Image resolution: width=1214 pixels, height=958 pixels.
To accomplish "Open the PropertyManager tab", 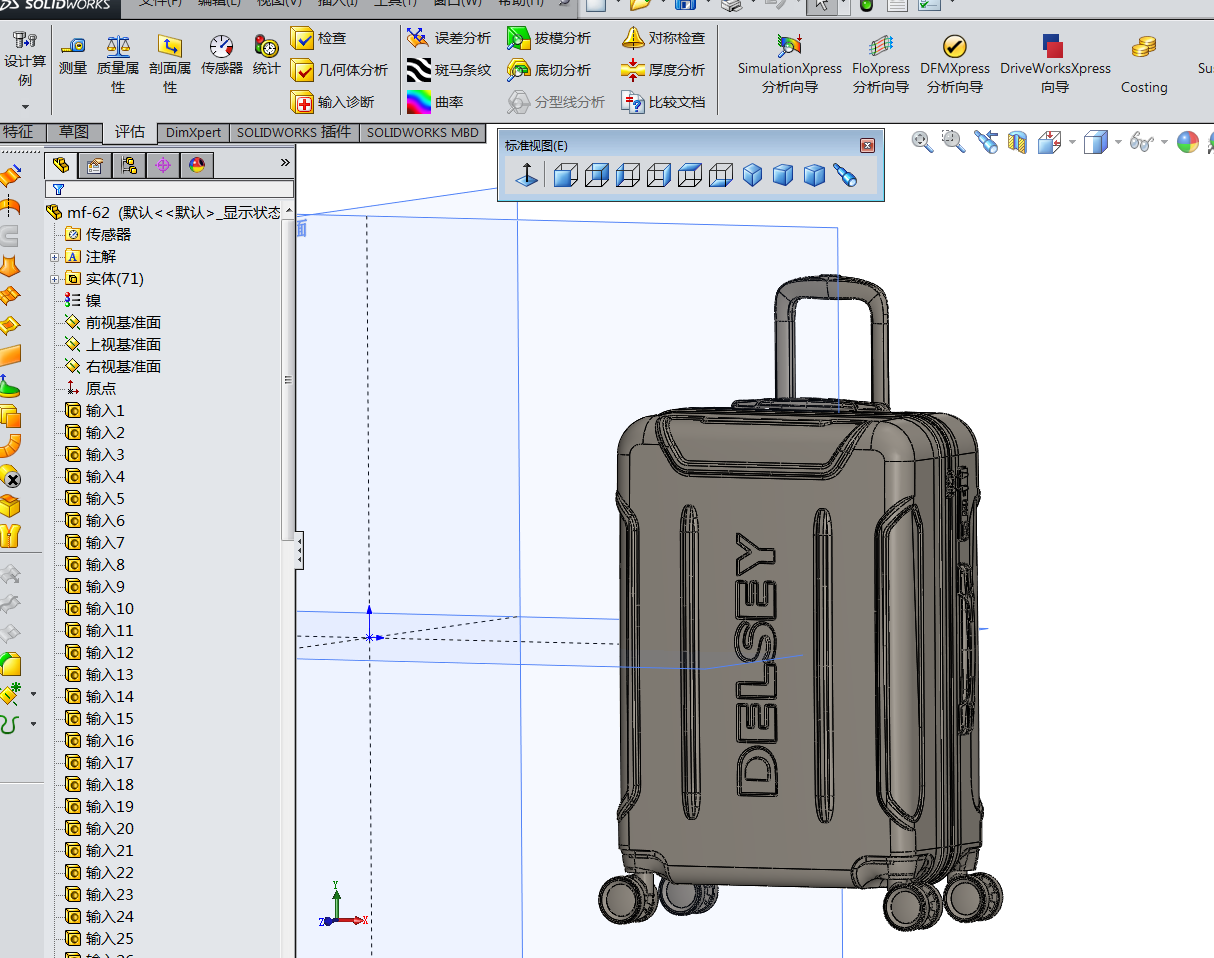I will [95, 165].
